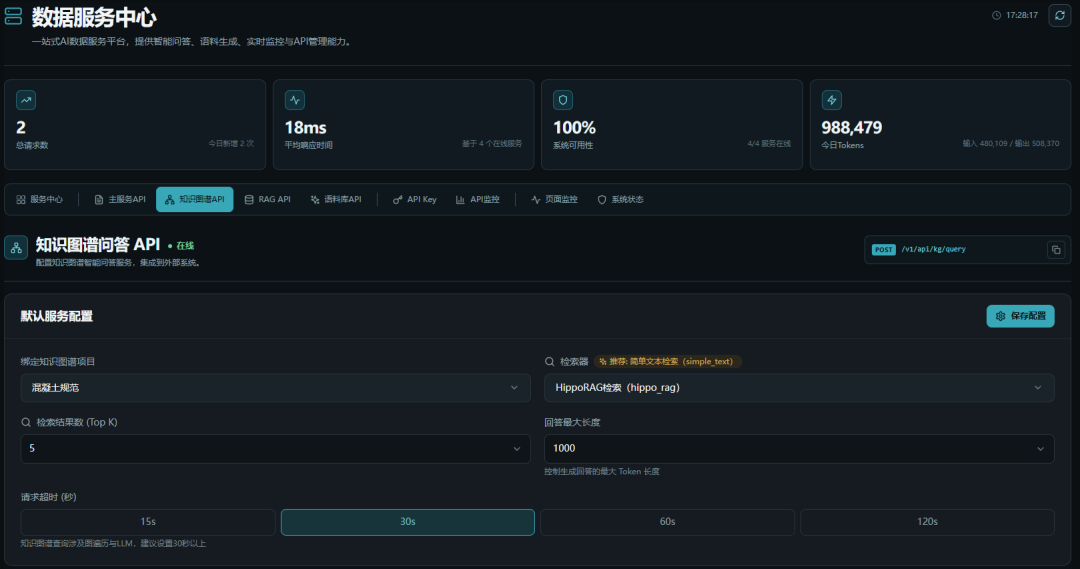Open the 系统状态 tab
1080x569 pixels.
point(620,200)
